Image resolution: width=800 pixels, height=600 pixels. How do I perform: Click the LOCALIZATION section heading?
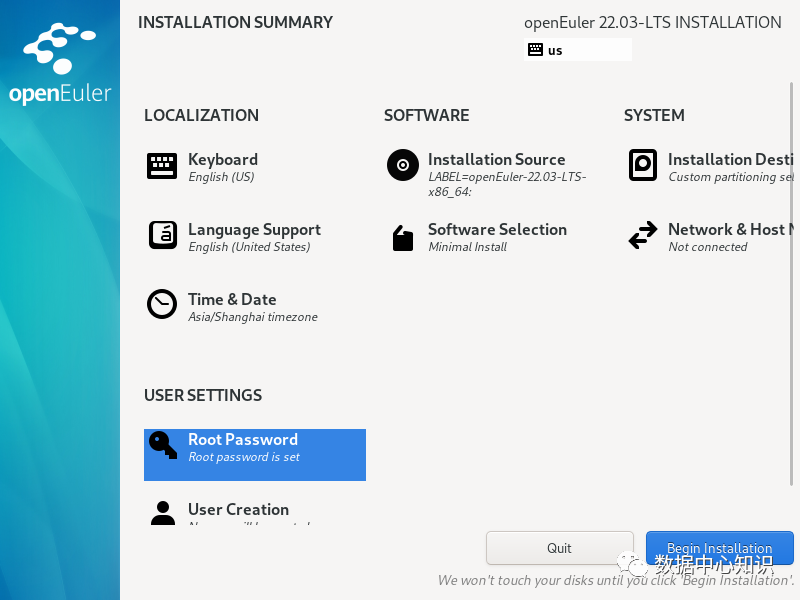201,115
